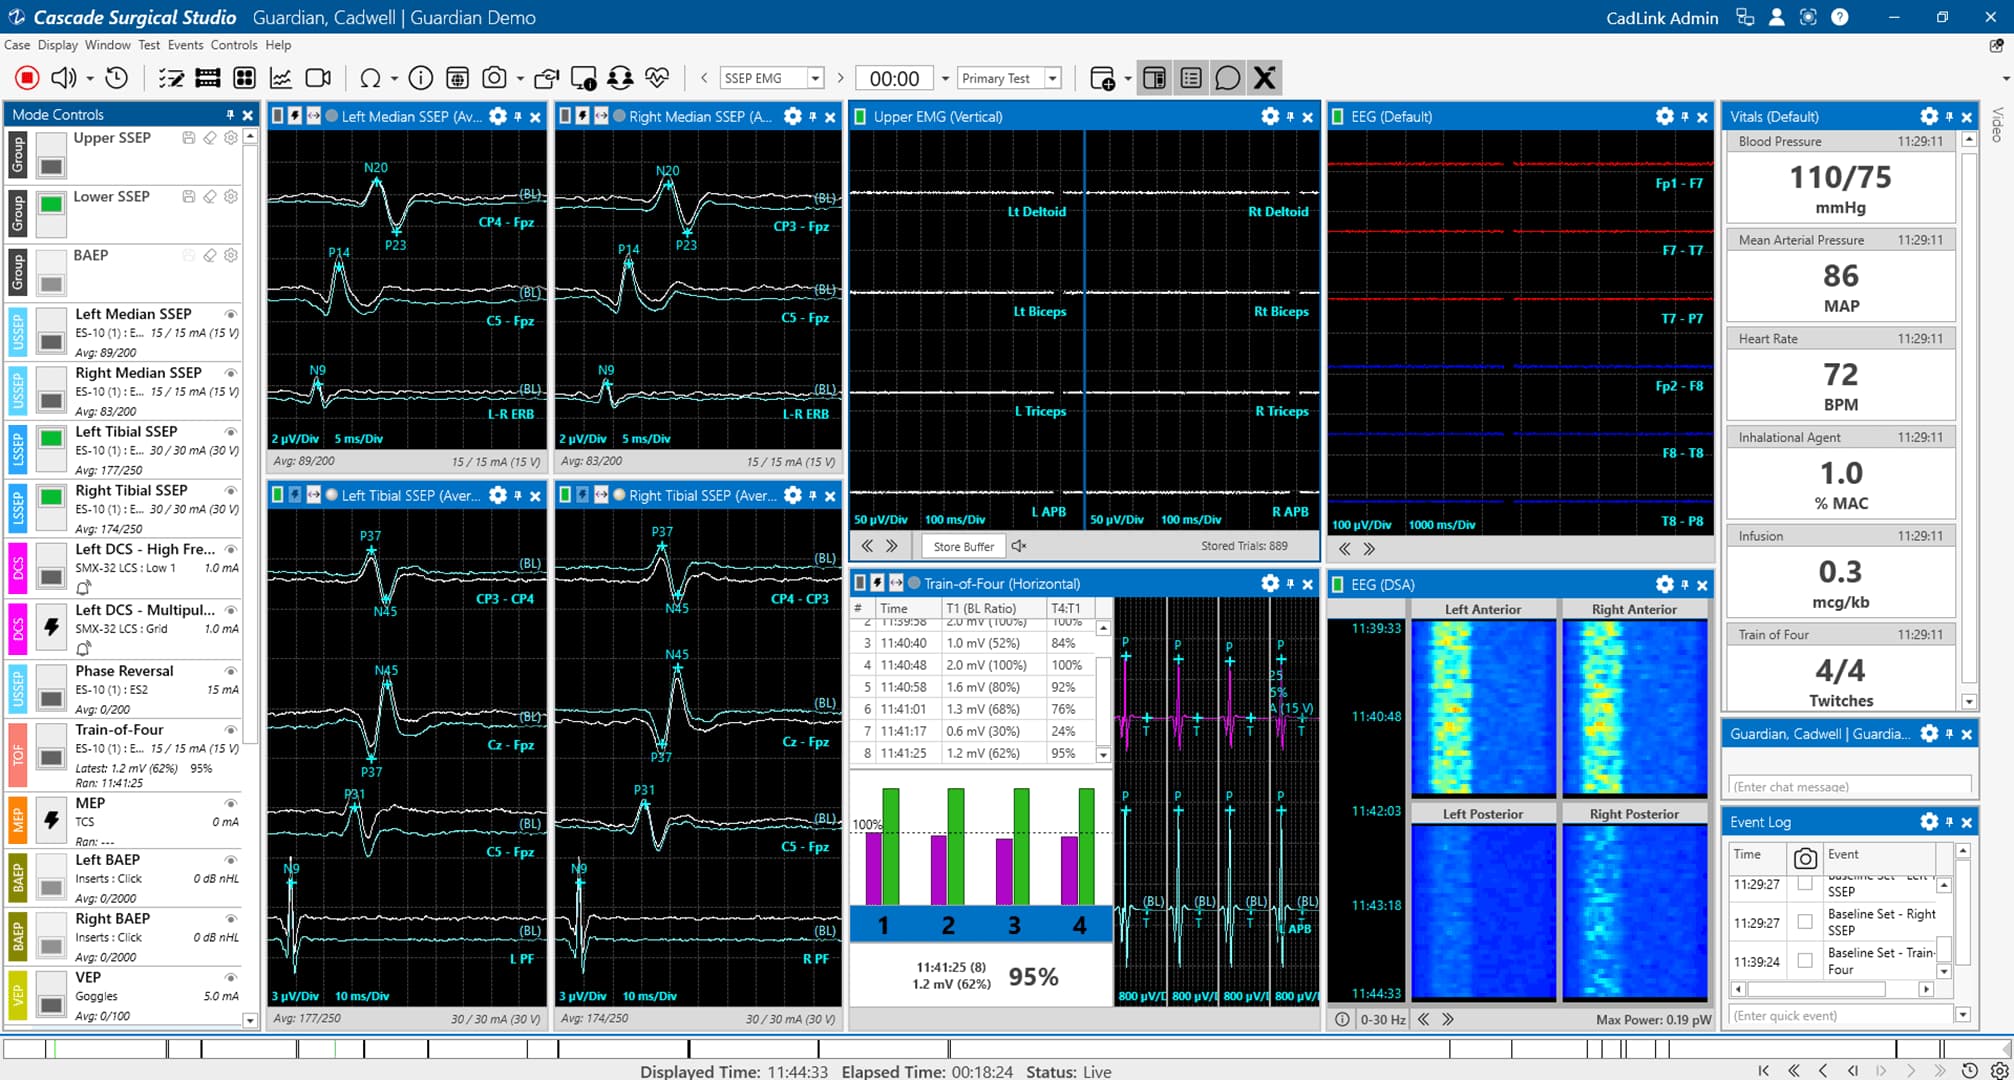Click the Store Buffer button
The height and width of the screenshot is (1080, 2014).
click(x=962, y=546)
